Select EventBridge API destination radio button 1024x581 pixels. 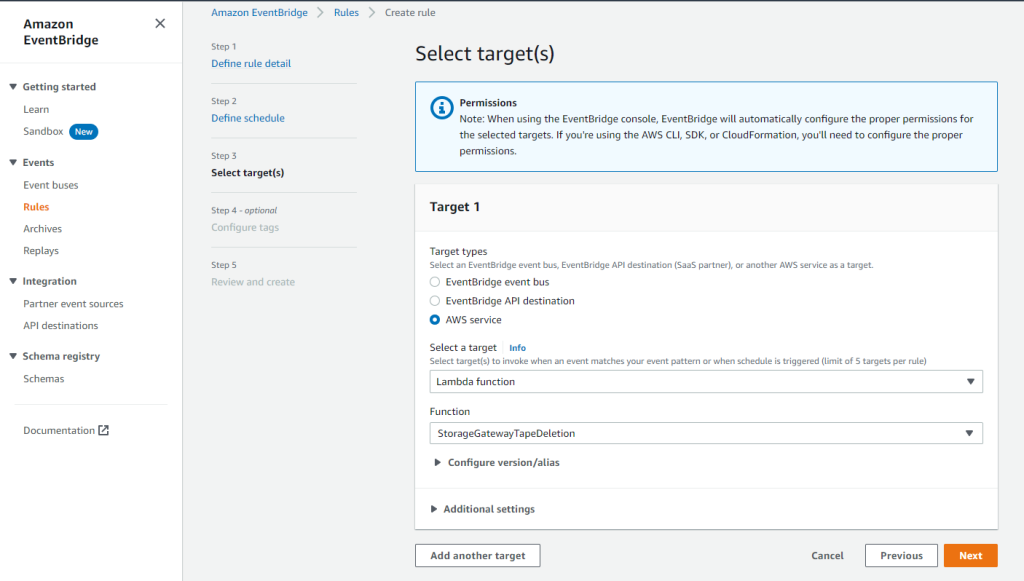tap(435, 301)
